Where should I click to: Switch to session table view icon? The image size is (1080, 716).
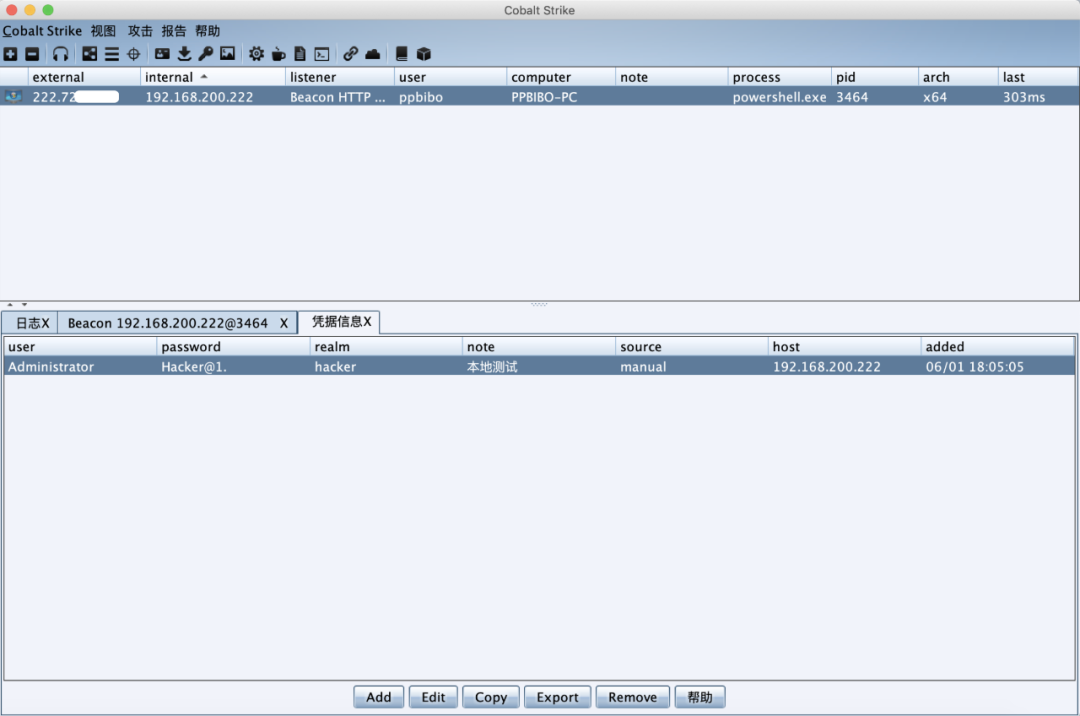click(x=112, y=54)
